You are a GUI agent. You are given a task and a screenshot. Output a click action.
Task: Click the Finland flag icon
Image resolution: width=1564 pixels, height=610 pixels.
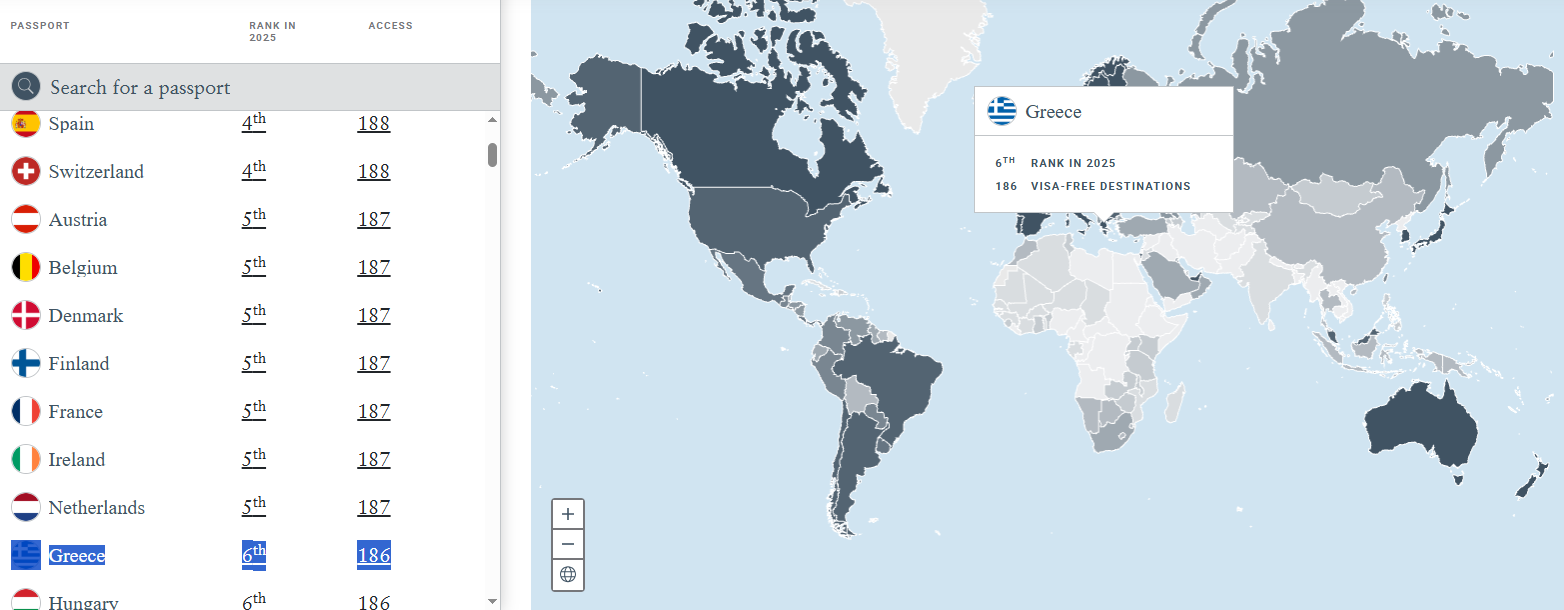click(x=26, y=363)
